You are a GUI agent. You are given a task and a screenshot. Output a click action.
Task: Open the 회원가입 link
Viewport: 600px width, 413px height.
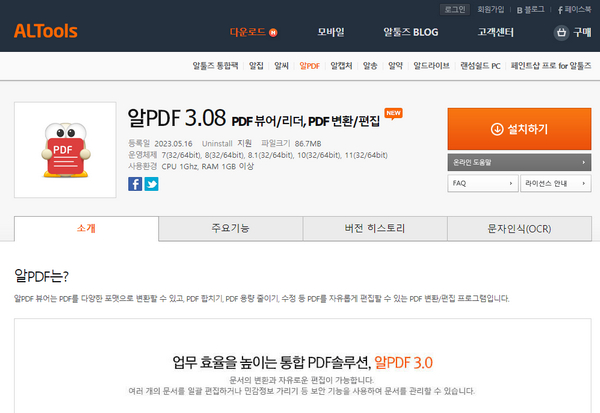(491, 10)
